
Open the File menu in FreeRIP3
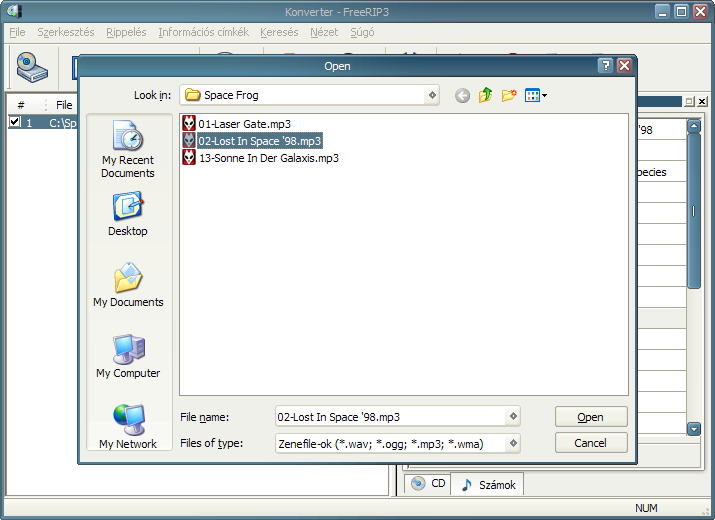(17, 32)
